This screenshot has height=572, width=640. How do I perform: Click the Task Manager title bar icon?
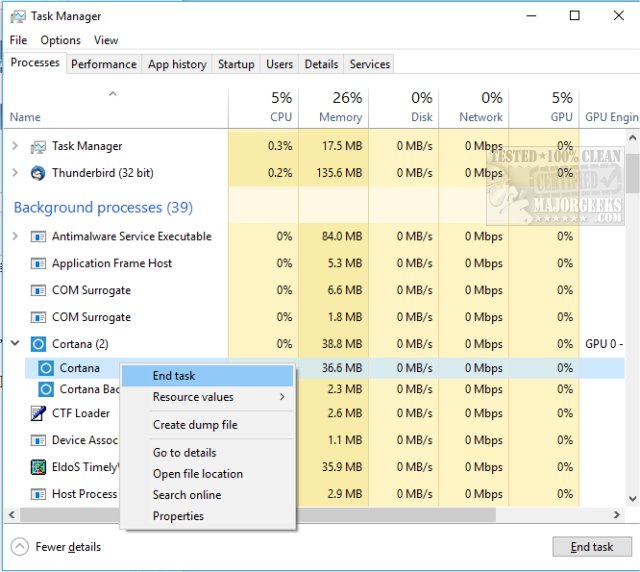tap(18, 16)
